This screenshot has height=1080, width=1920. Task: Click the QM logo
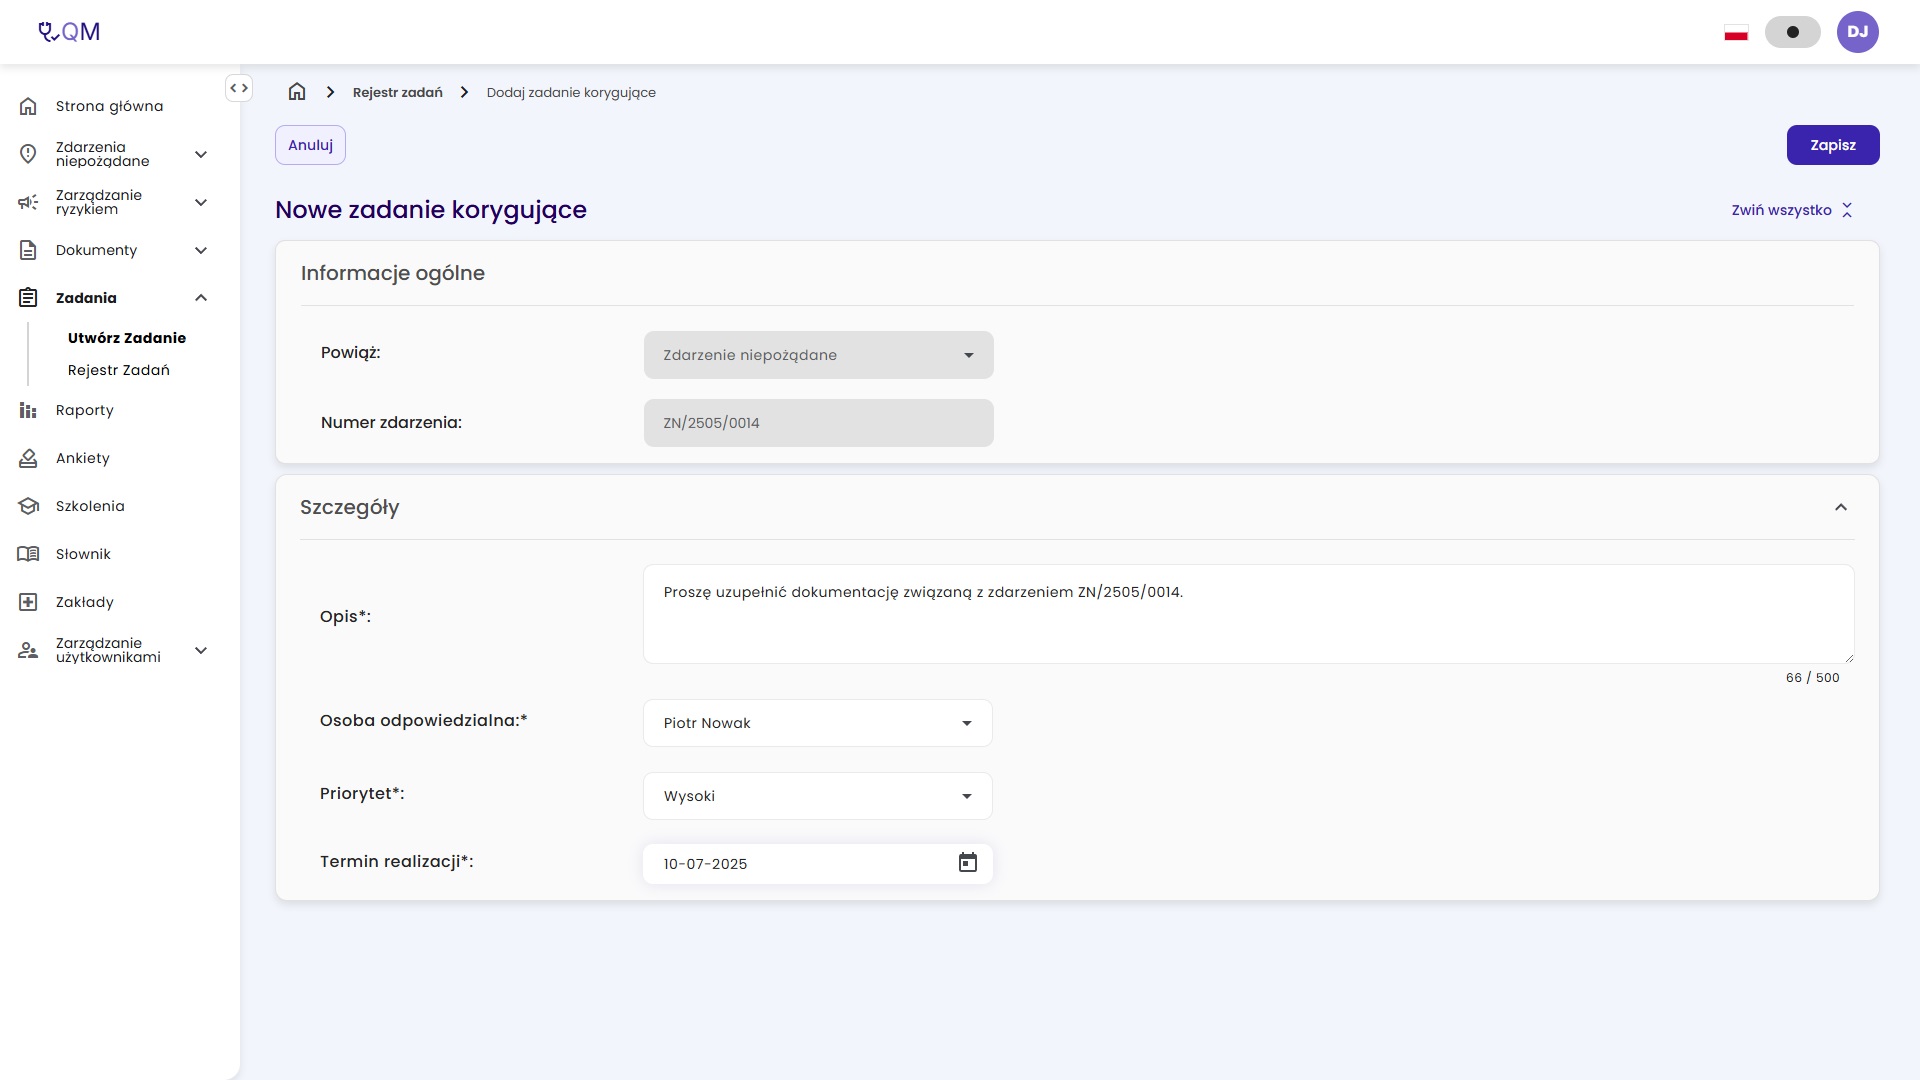point(69,32)
